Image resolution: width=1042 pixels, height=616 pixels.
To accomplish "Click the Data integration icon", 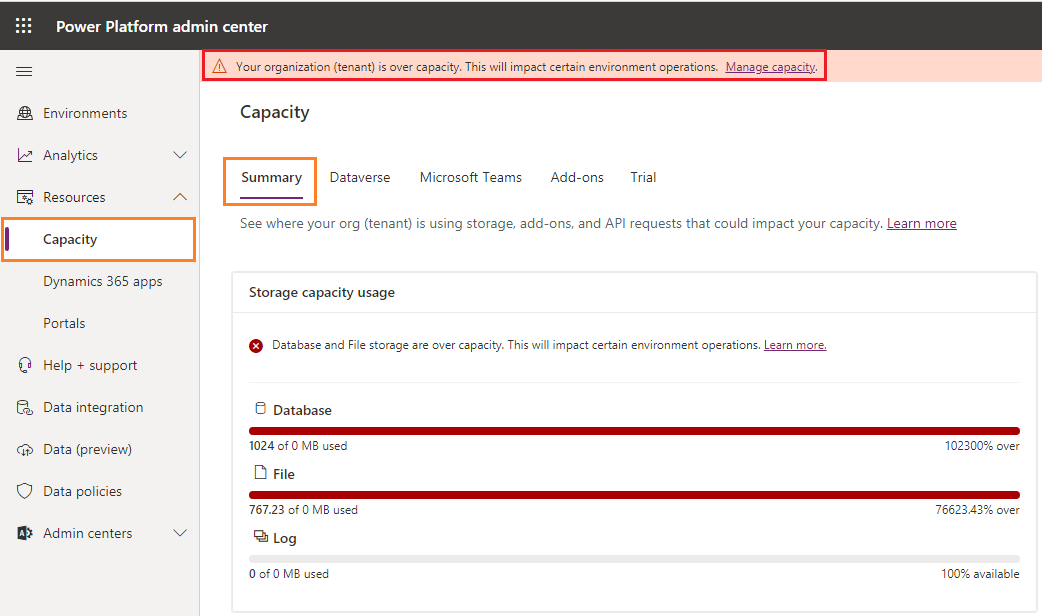I will click(x=25, y=407).
